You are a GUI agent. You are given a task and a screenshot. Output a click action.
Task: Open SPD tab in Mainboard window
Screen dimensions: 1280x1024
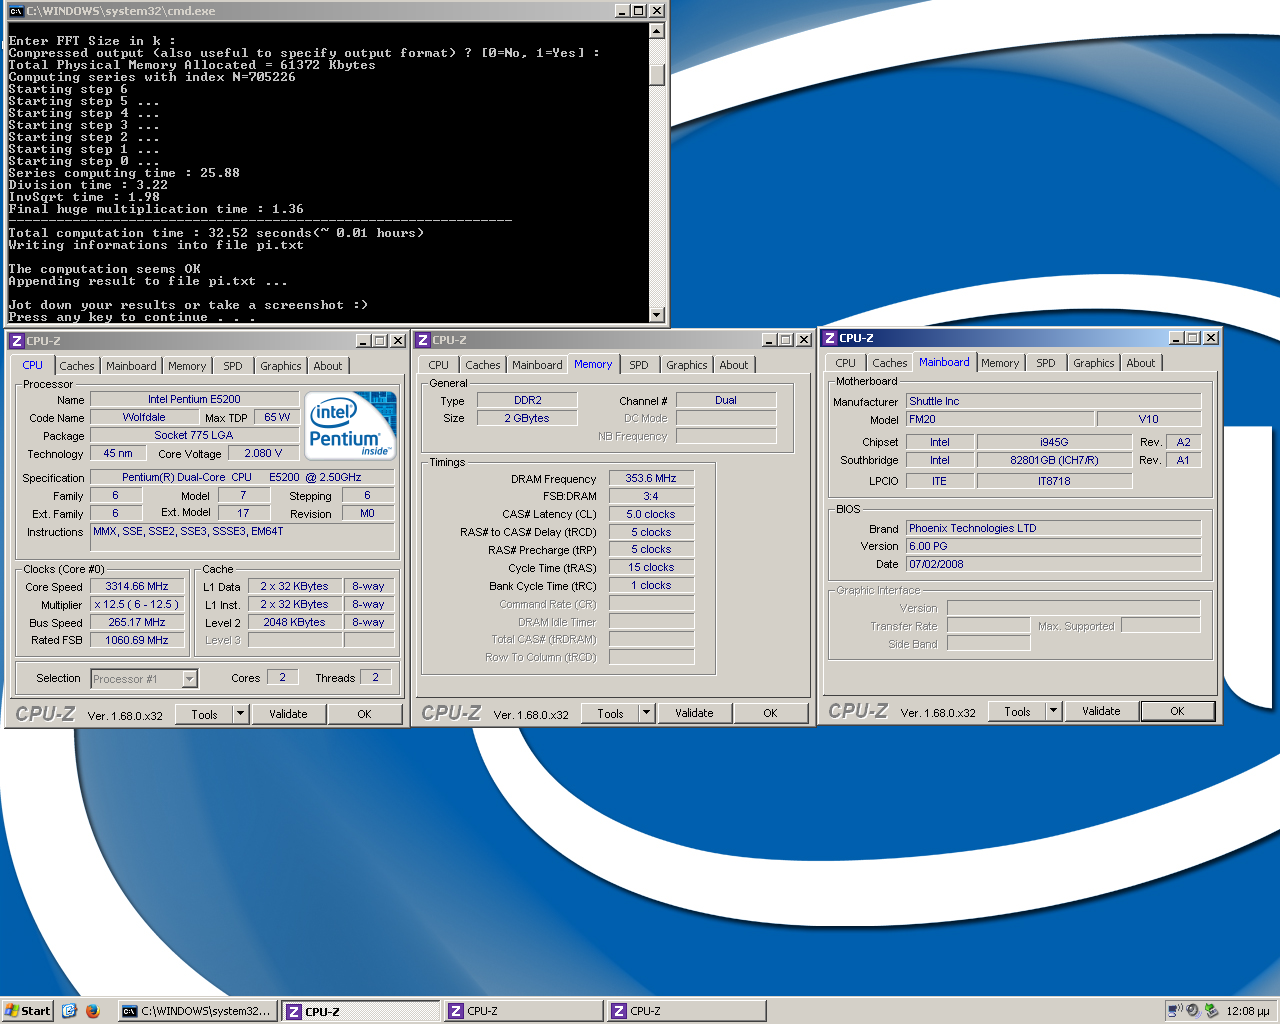click(1046, 363)
